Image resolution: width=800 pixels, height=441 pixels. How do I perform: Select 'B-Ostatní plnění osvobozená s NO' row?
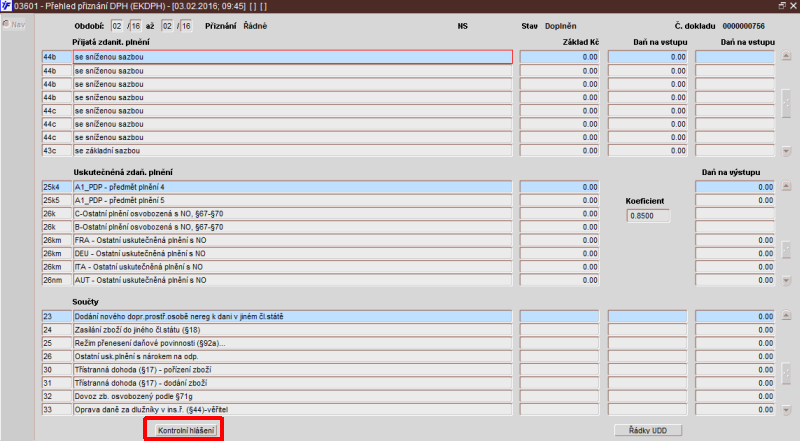click(x=292, y=227)
